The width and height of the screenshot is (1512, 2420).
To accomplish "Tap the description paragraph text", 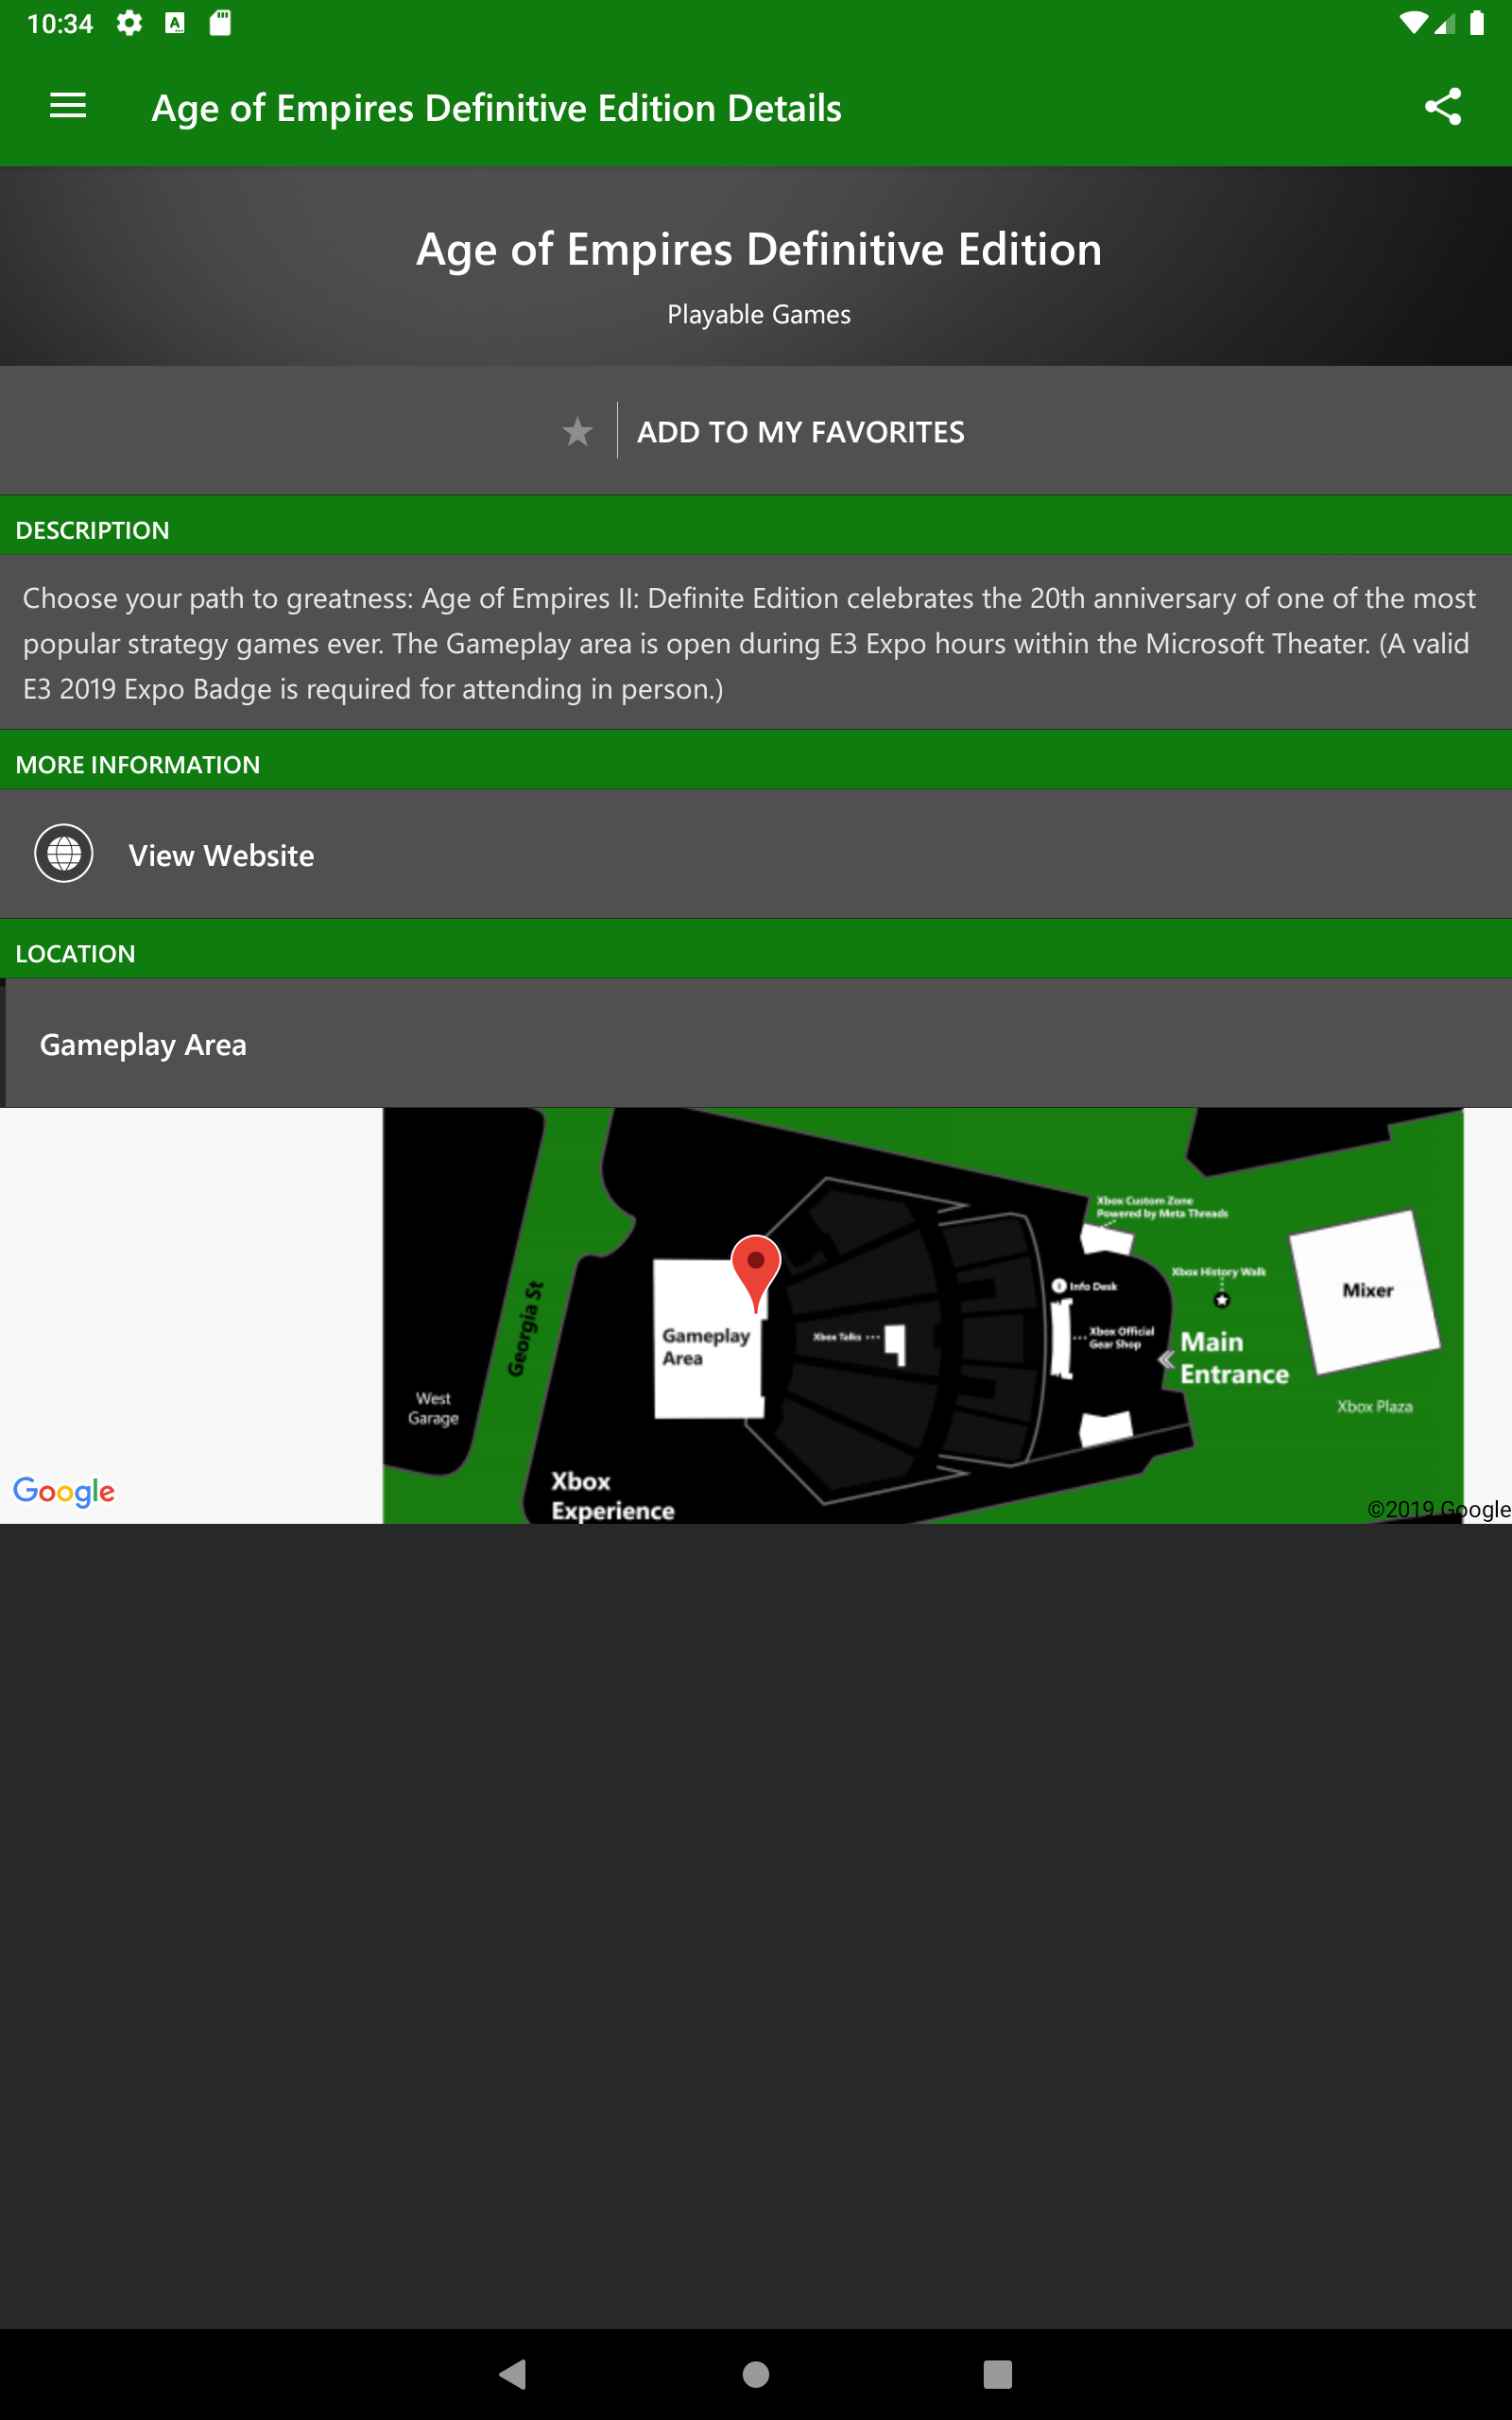I will (750, 643).
